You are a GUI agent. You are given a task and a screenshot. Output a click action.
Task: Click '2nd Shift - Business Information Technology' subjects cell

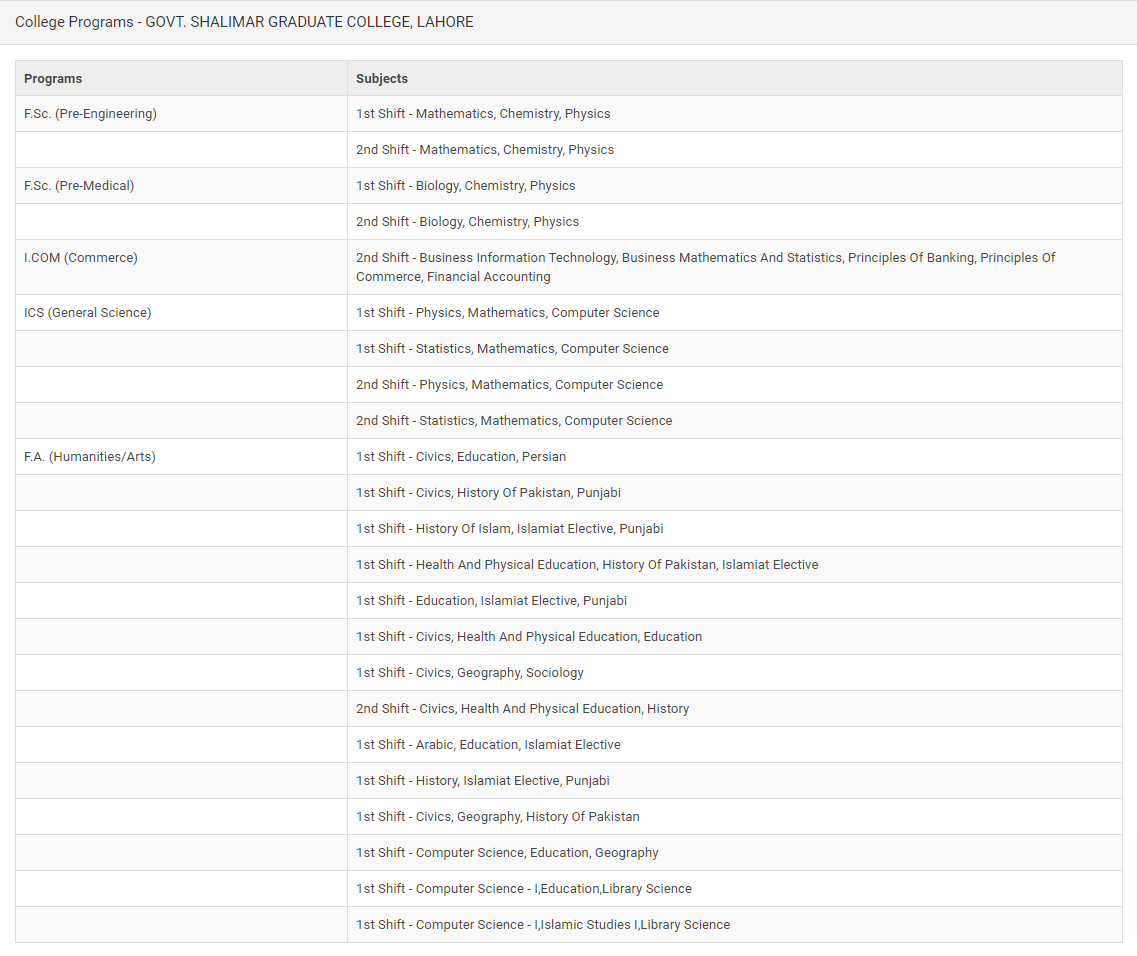(x=735, y=267)
